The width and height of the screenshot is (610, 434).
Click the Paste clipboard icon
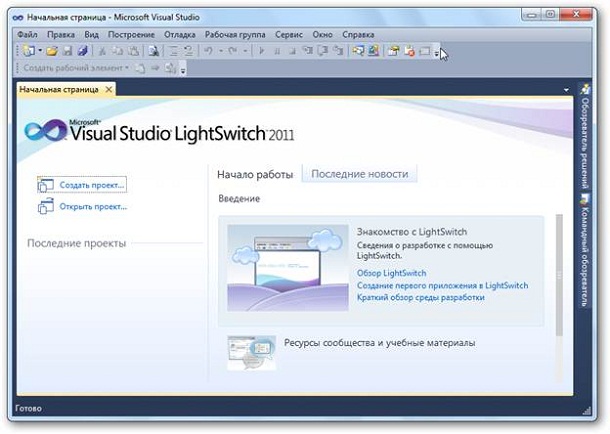[x=133, y=51]
